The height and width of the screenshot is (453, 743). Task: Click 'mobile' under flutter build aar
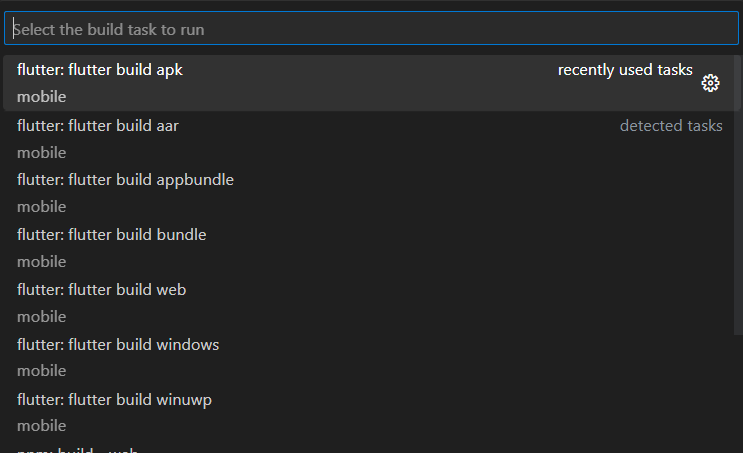[42, 153]
